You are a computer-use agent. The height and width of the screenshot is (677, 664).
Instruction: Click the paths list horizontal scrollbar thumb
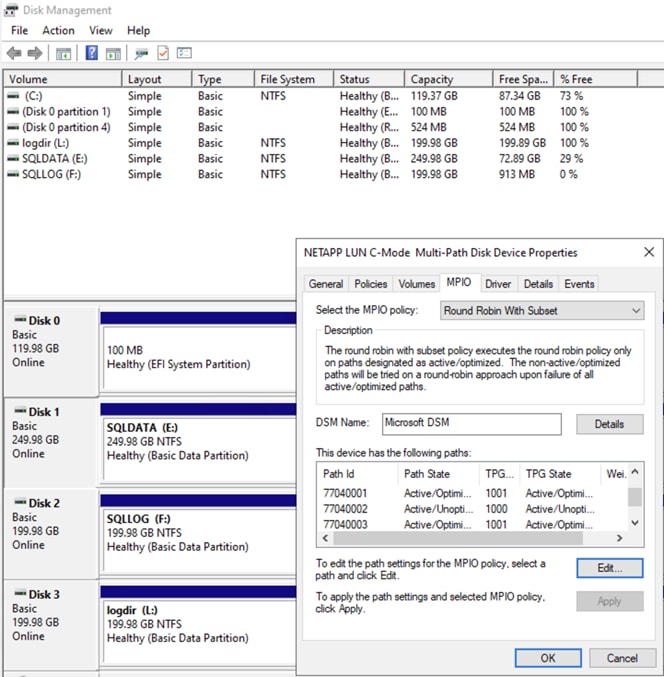[458, 538]
